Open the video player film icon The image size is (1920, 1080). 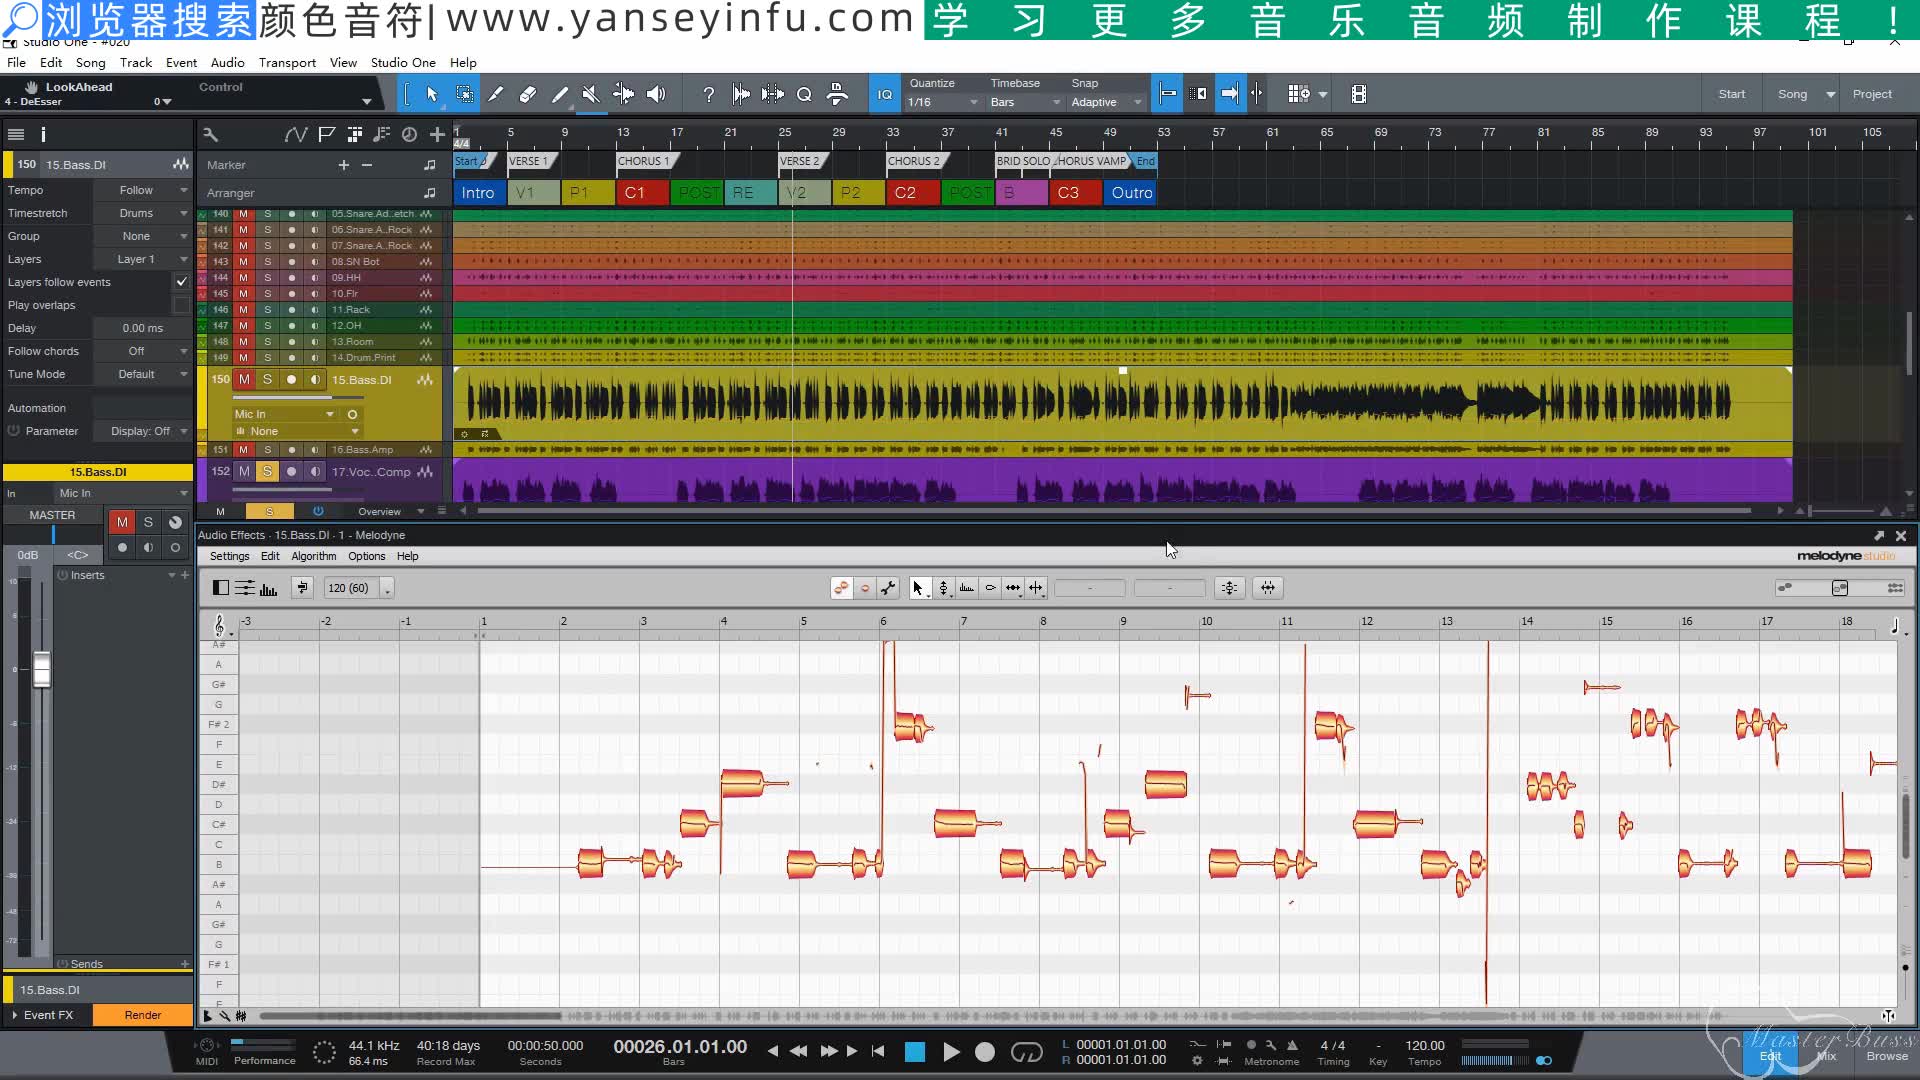(x=1358, y=94)
